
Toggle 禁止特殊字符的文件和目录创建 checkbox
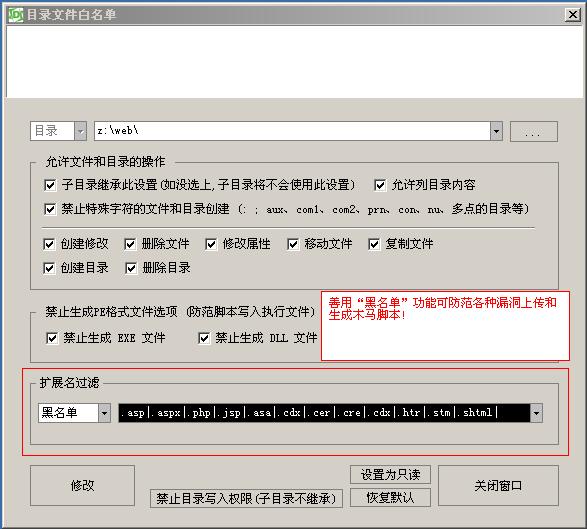pyautogui.click(x=50, y=209)
